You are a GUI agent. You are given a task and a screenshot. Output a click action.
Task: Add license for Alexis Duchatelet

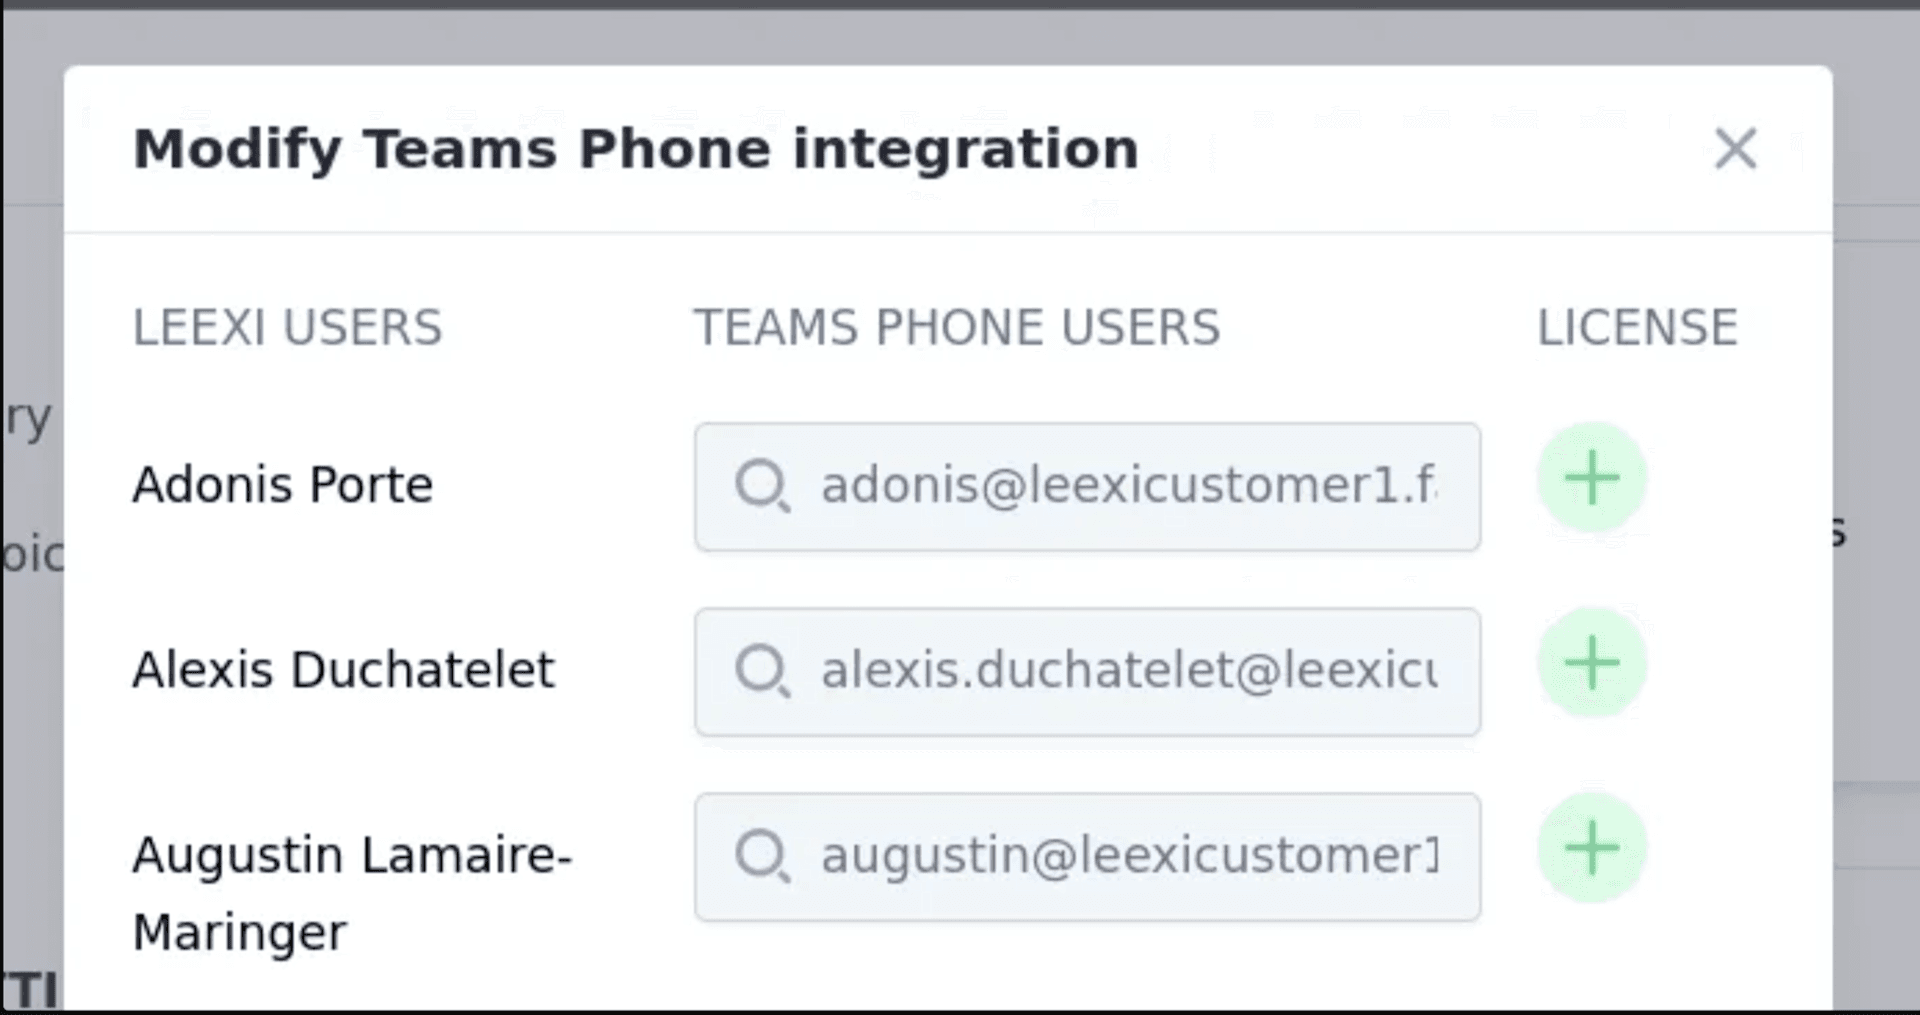click(1591, 663)
